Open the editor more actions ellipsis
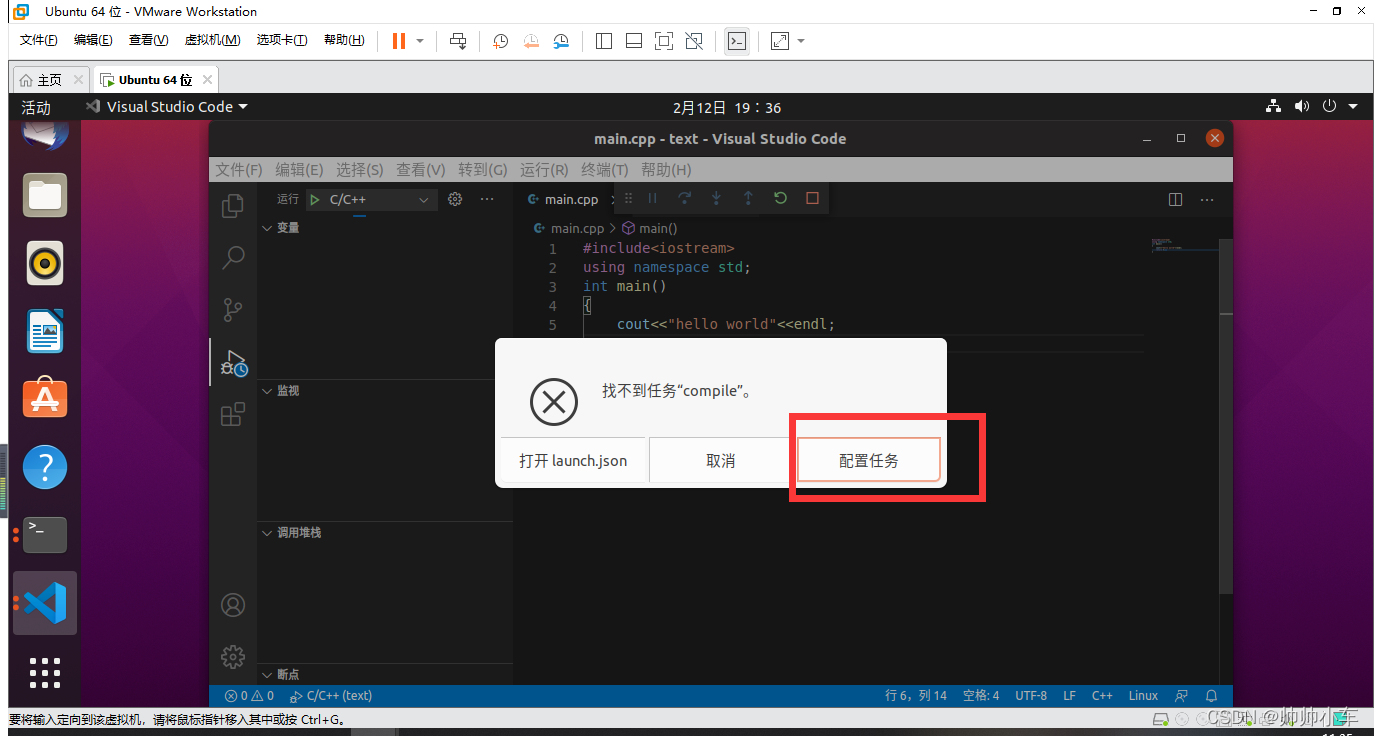Viewport: 1374px width, 736px height. 1209,199
